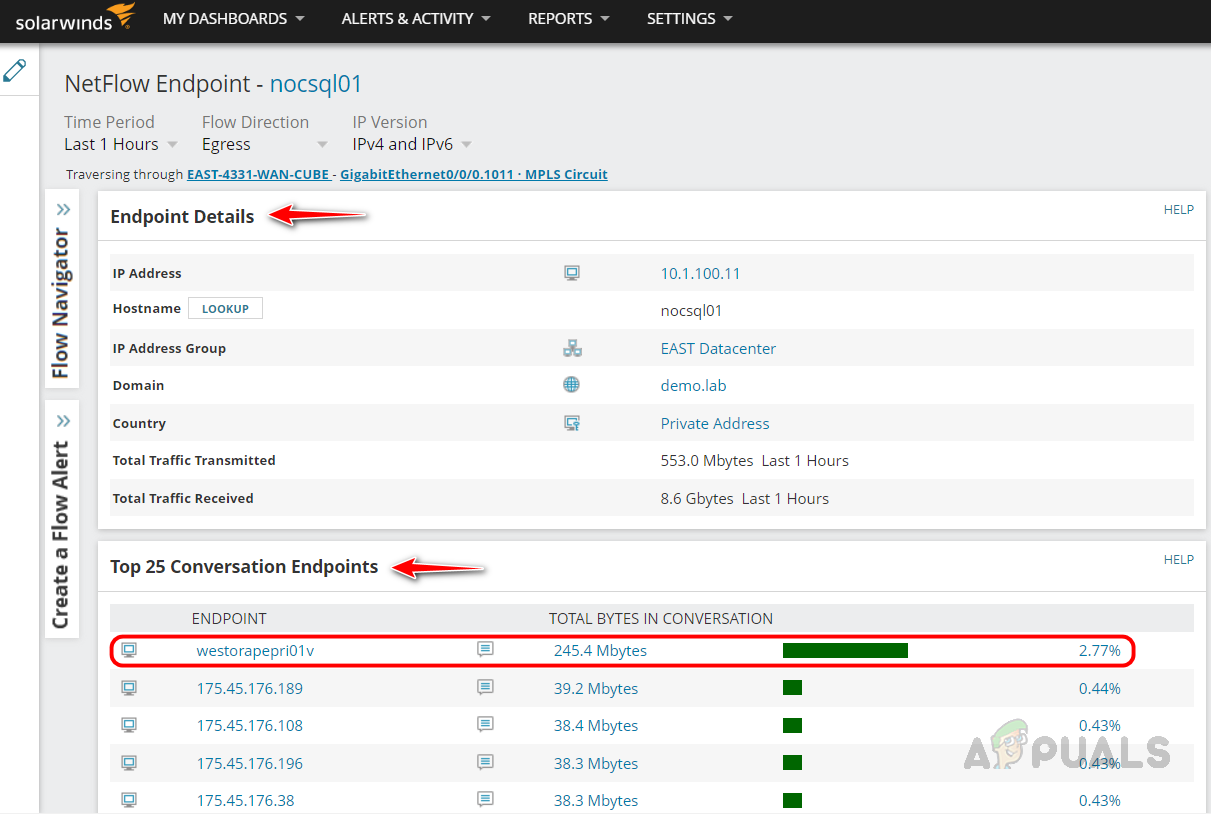
Task: Click the endpoint icon for 175.45.176.196
Action: (129, 763)
